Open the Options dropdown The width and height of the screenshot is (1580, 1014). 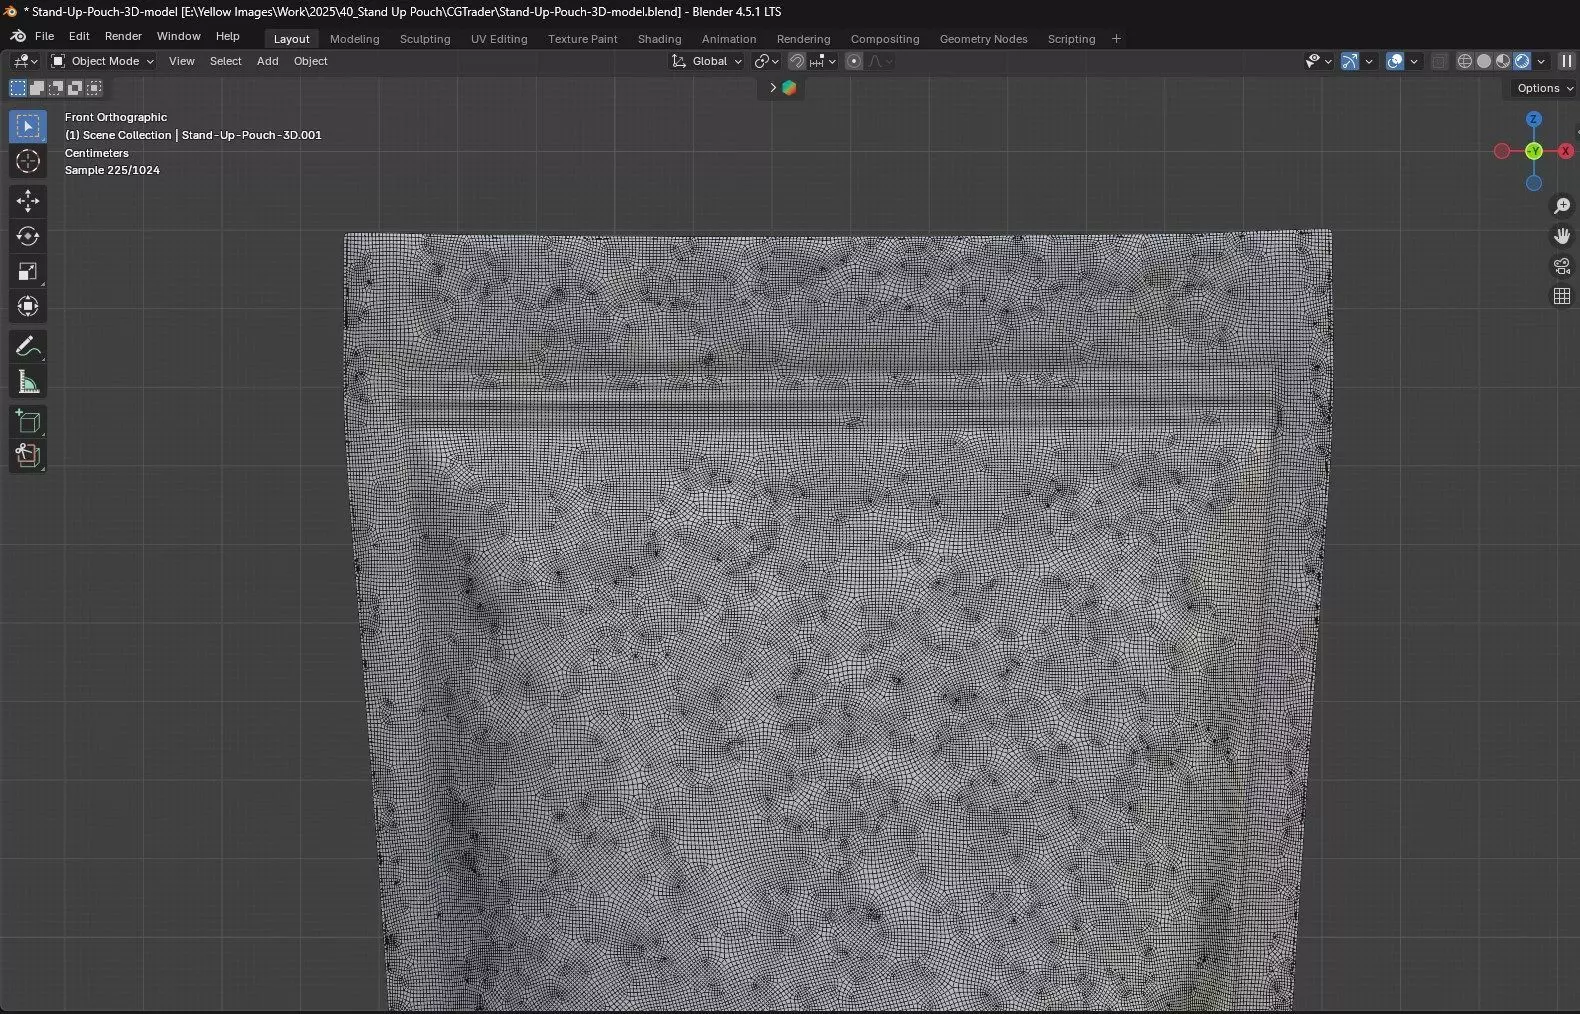click(1544, 88)
